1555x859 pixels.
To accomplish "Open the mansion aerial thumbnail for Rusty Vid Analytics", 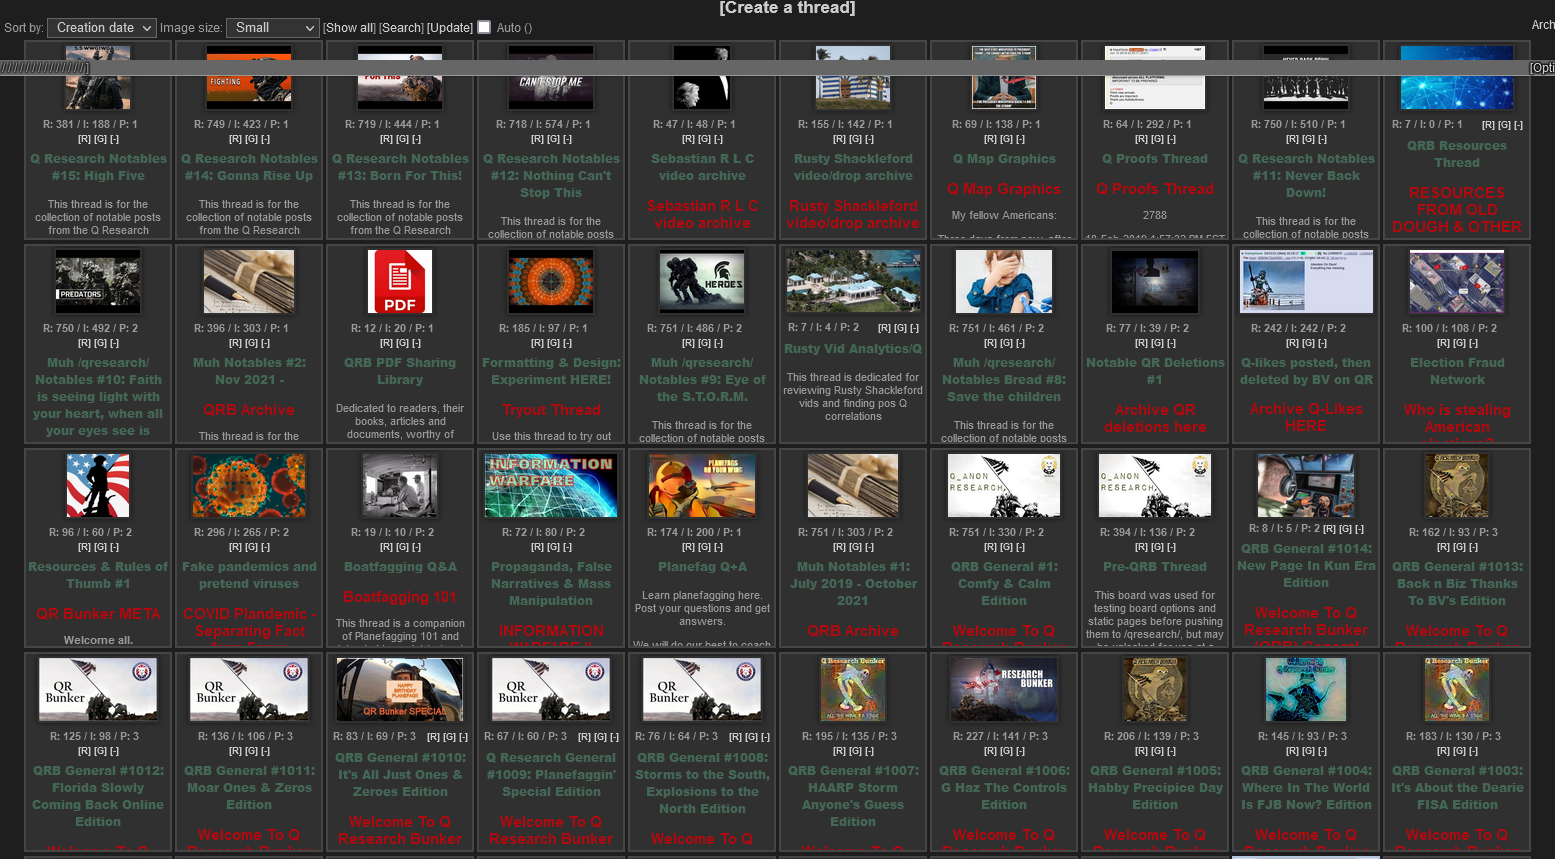I will point(853,282).
